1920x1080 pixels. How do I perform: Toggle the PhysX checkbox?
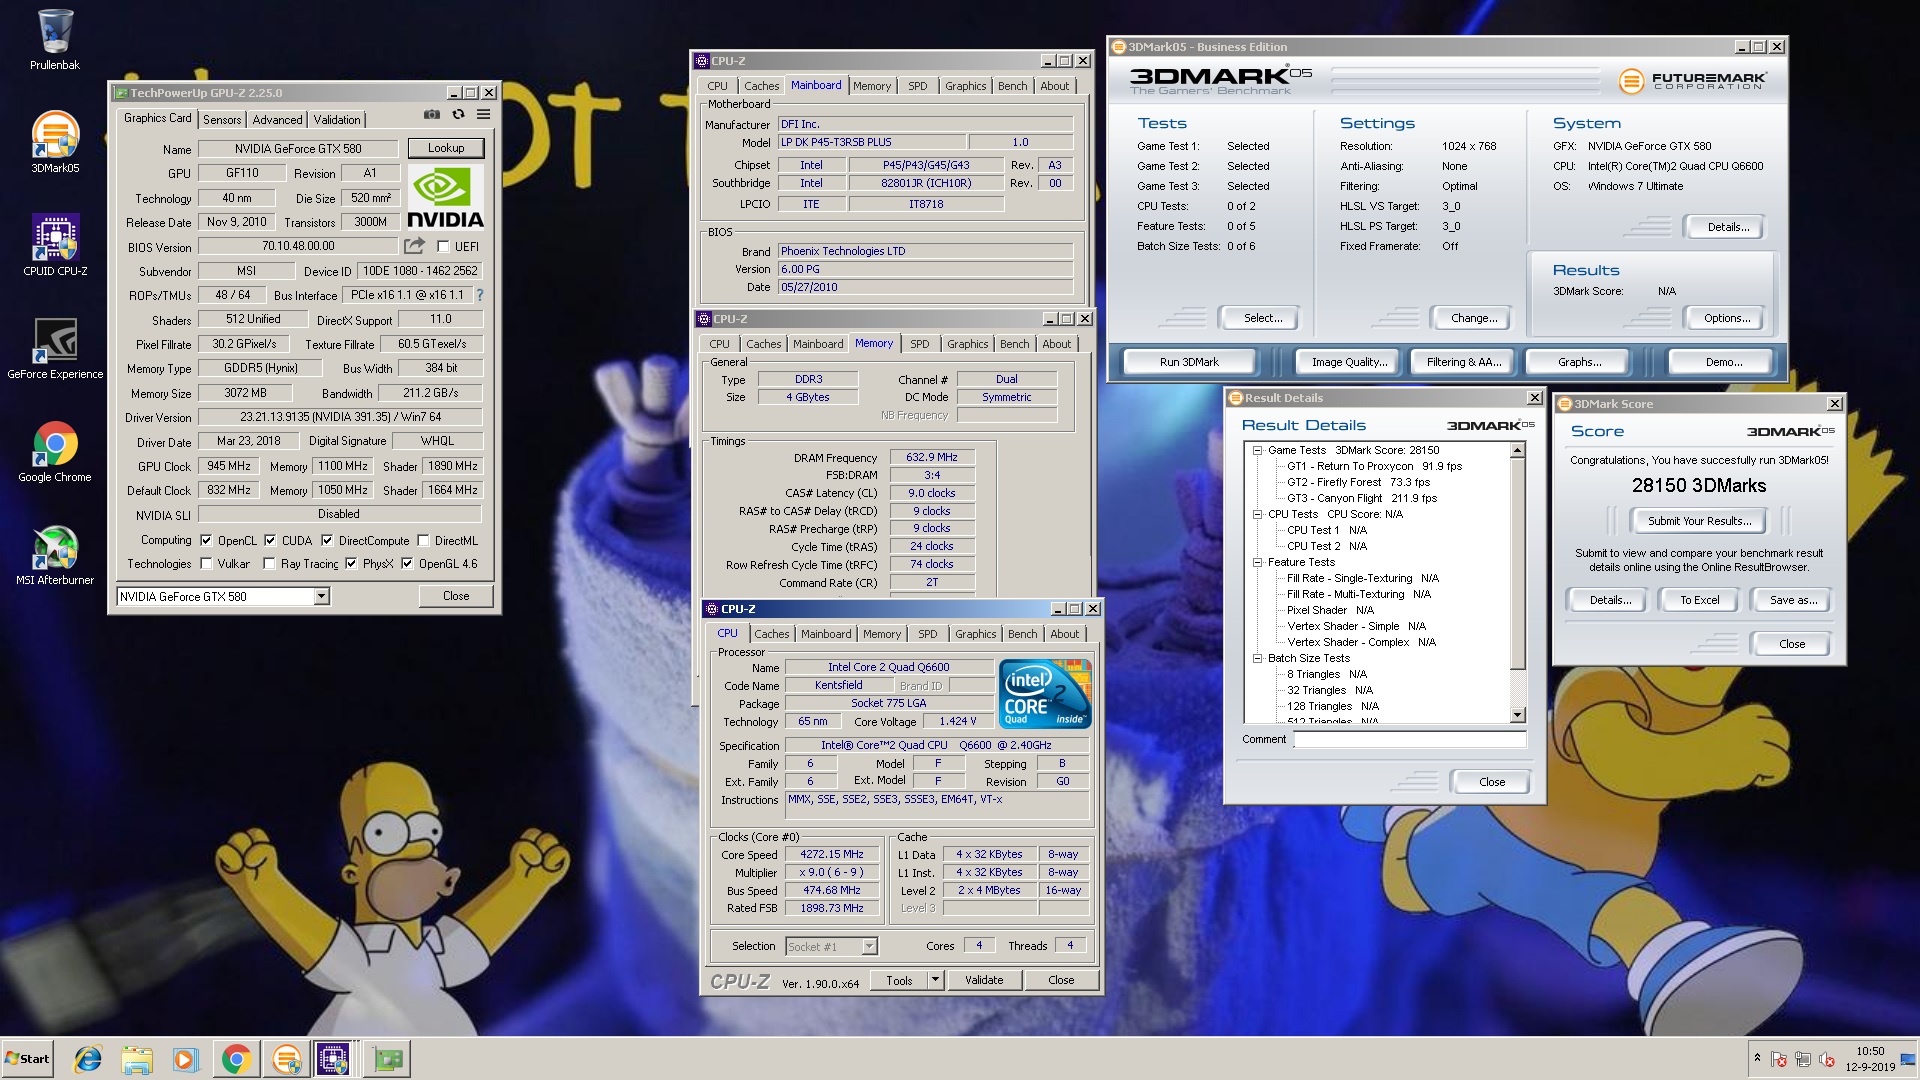pyautogui.click(x=351, y=563)
